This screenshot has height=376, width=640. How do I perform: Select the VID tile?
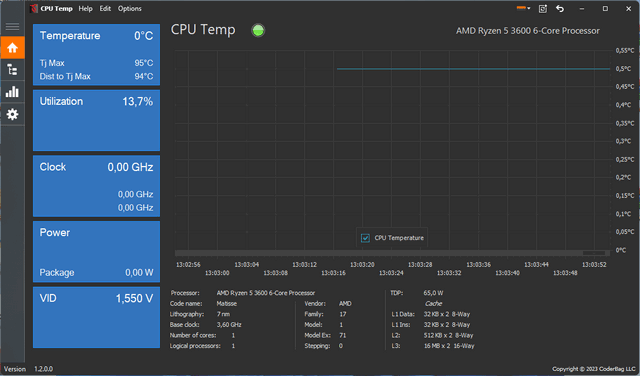coord(96,317)
